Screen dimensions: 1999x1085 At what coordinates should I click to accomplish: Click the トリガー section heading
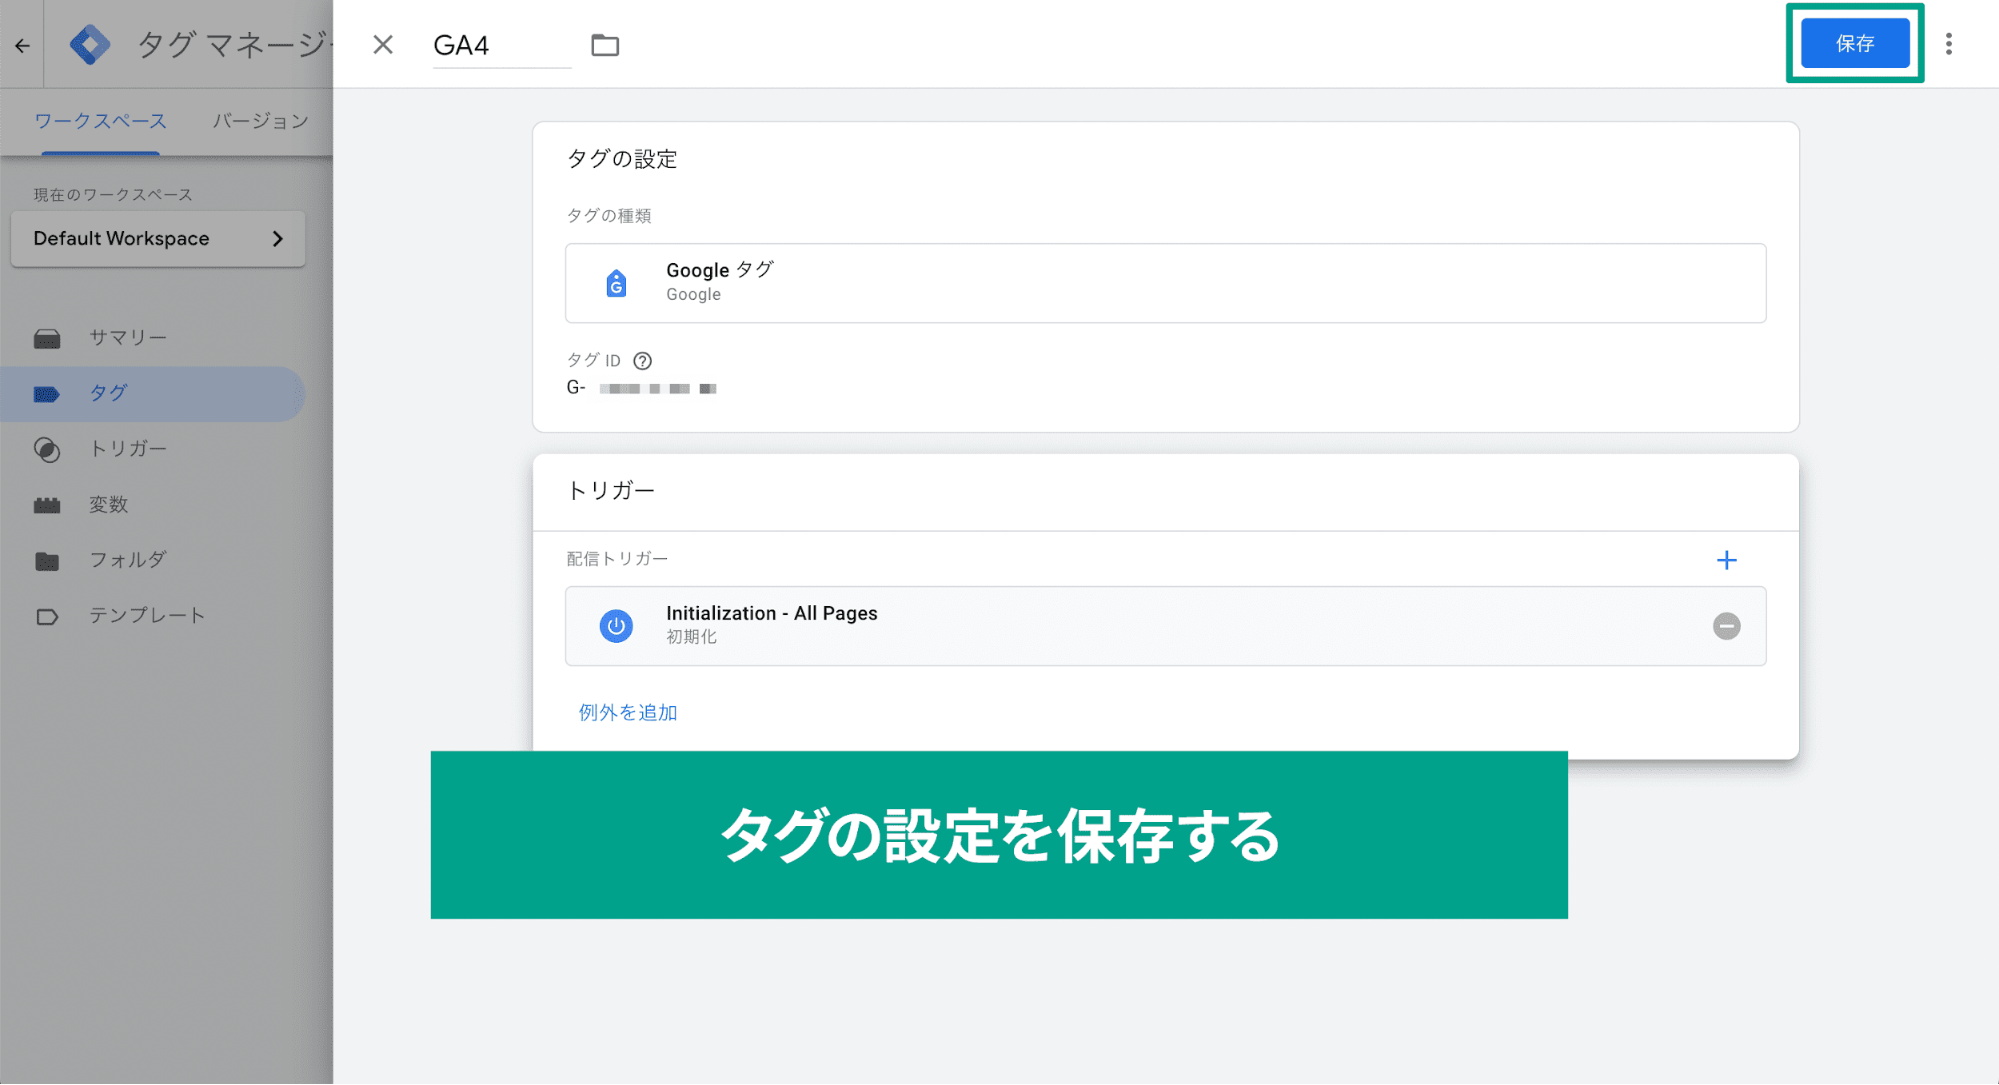pyautogui.click(x=611, y=491)
